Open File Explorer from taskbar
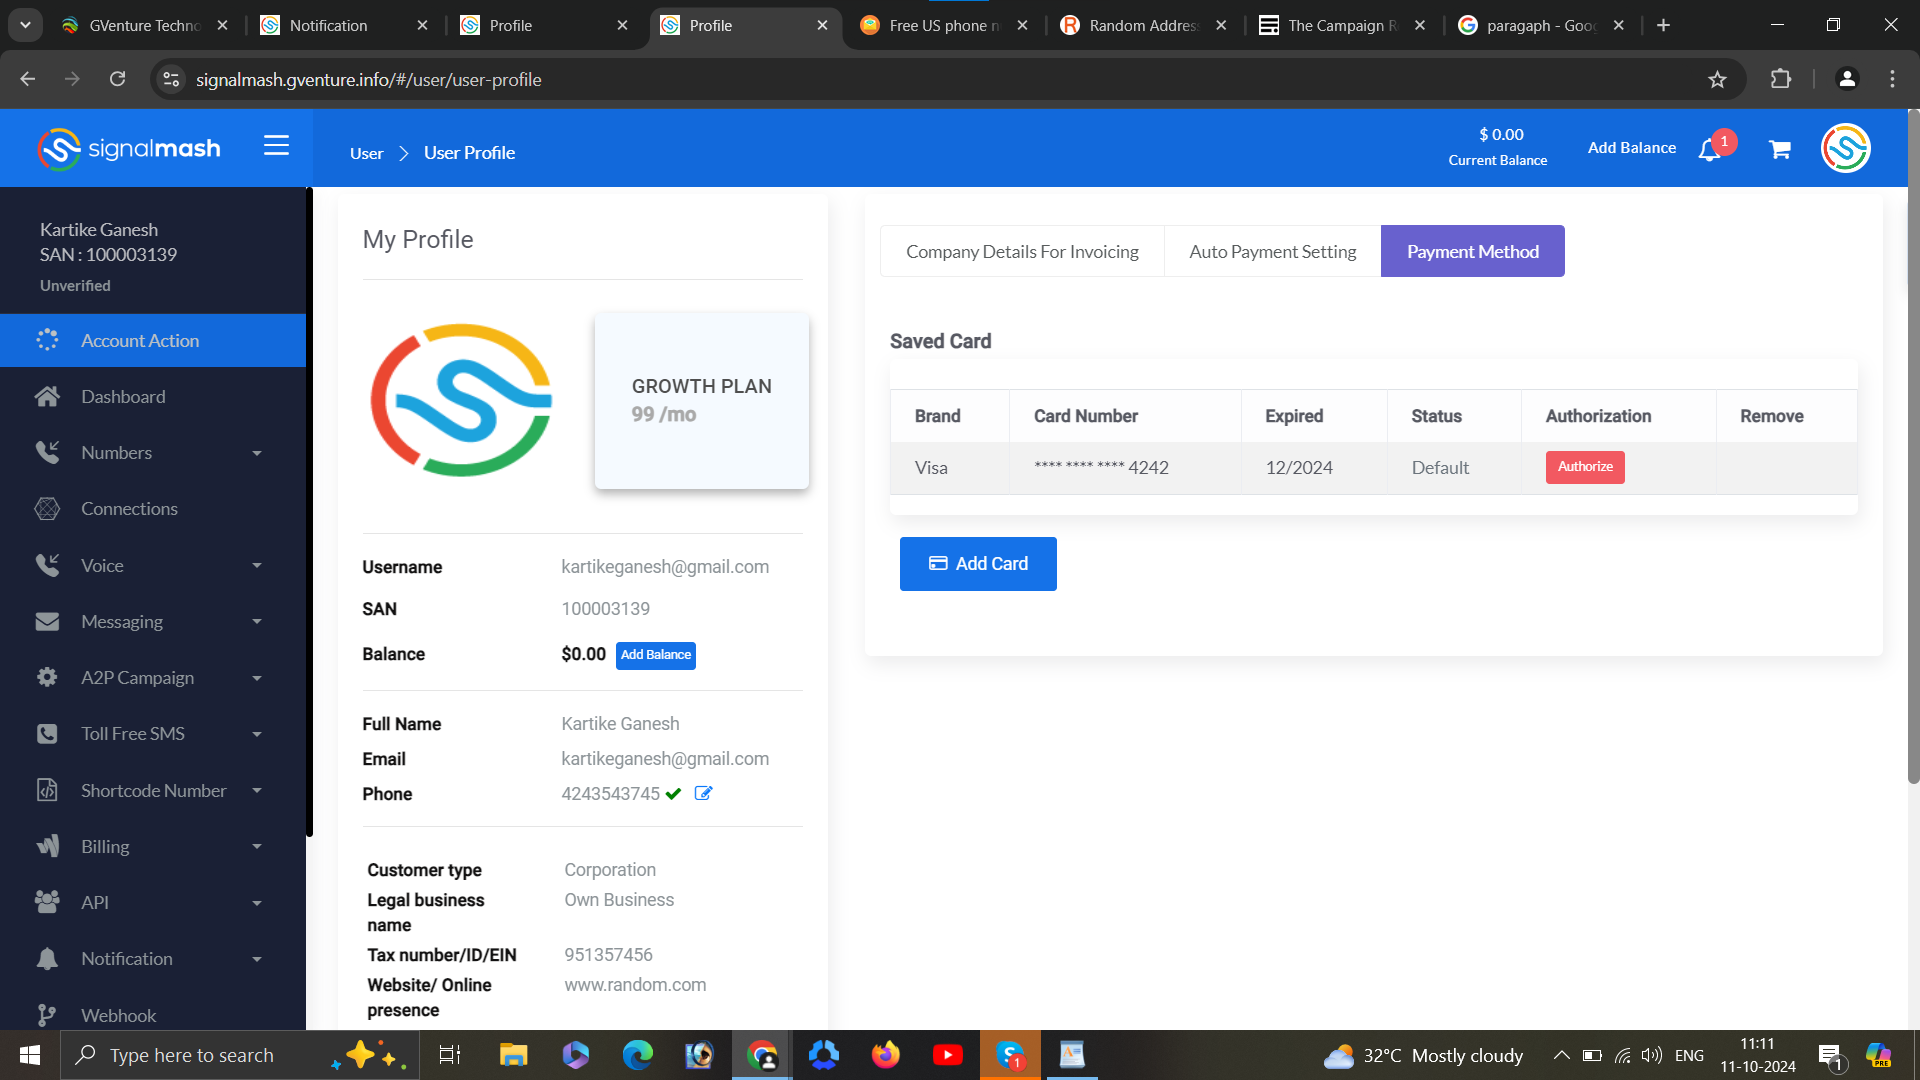This screenshot has height=1080, width=1920. tap(513, 1055)
